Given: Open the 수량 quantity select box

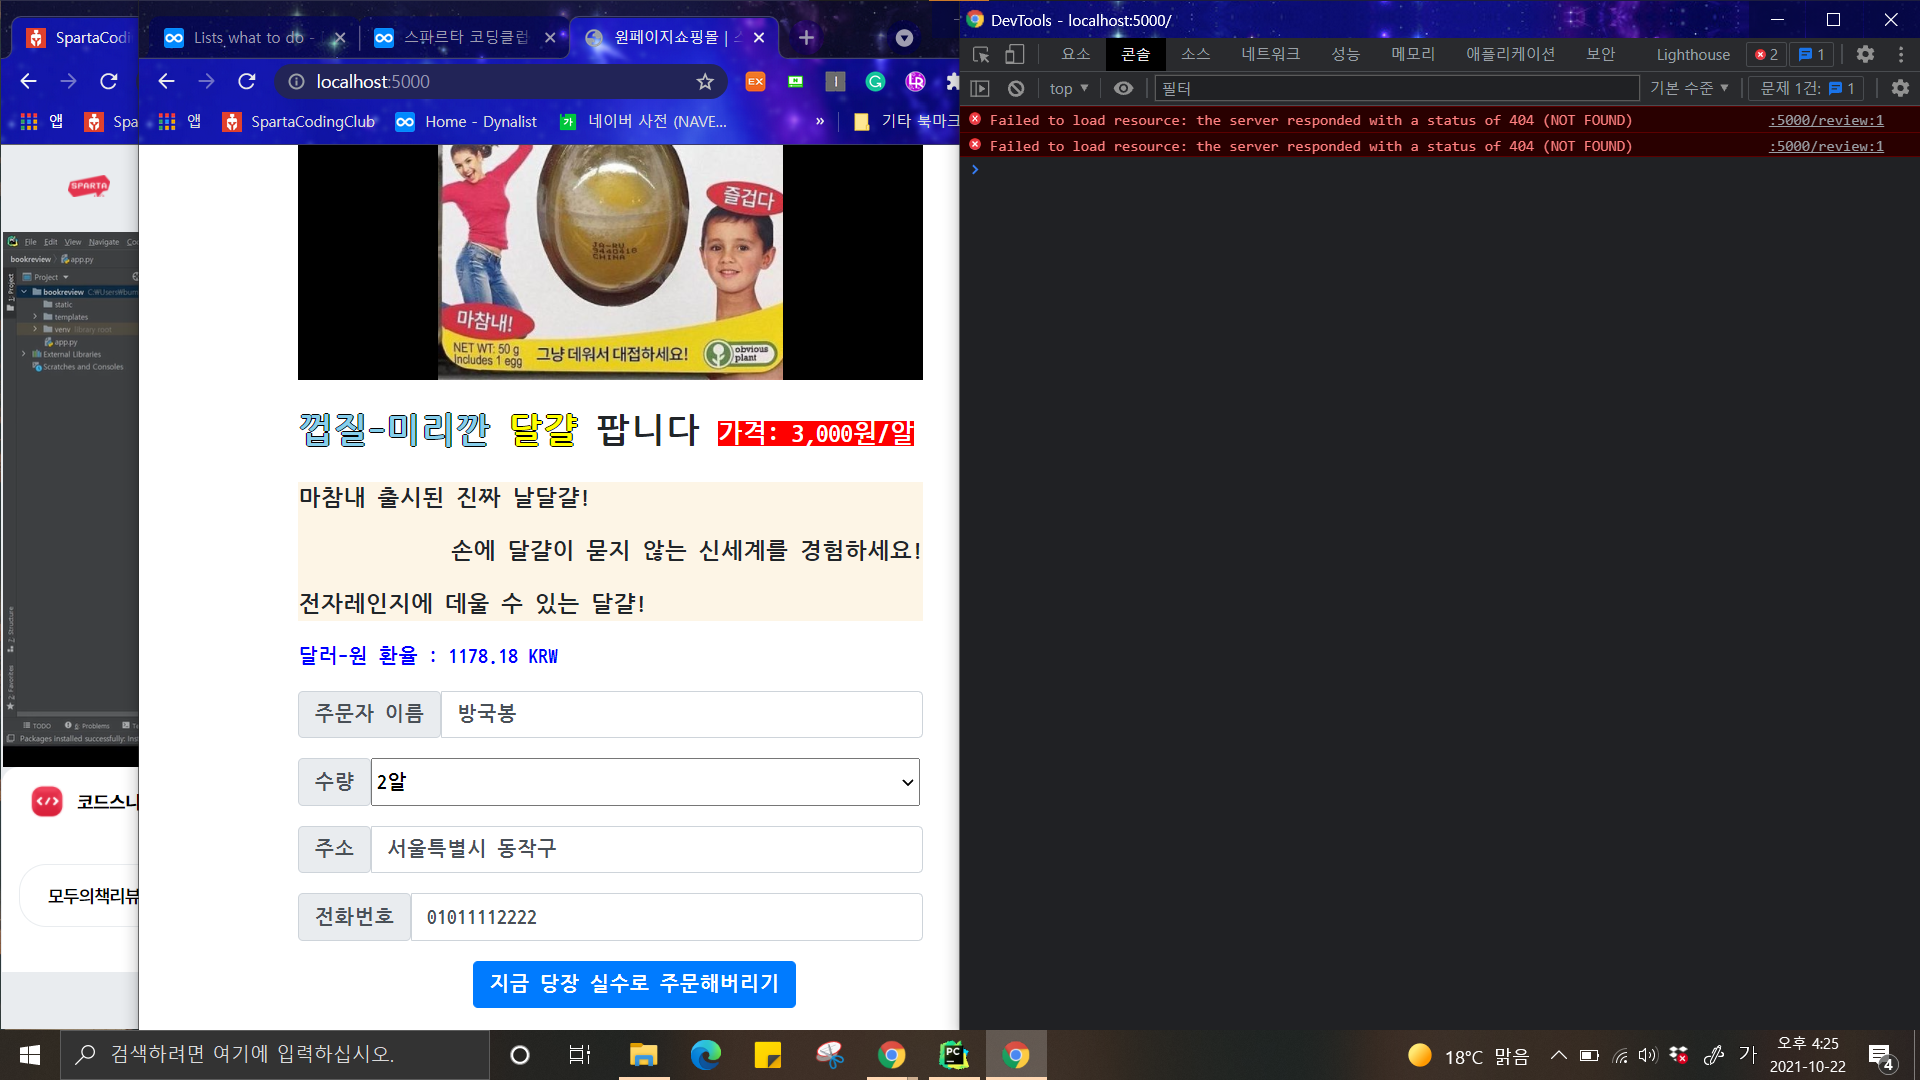Looking at the screenshot, I should coord(645,782).
